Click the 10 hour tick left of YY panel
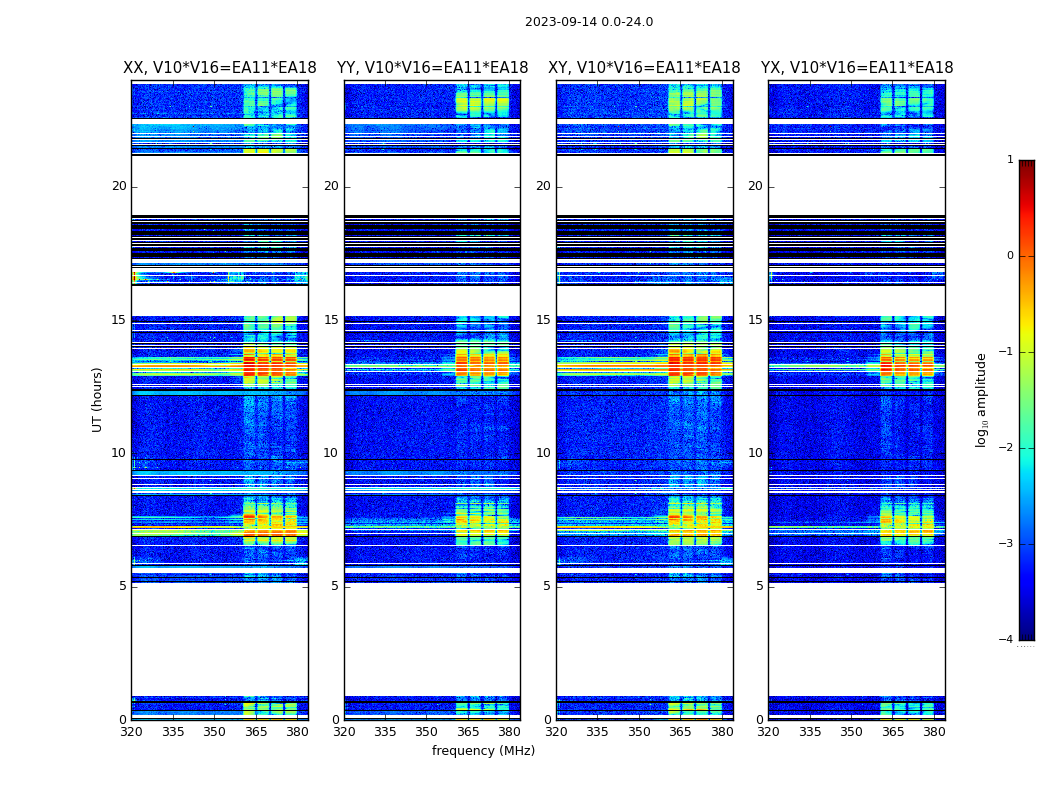 pyautogui.click(x=331, y=453)
